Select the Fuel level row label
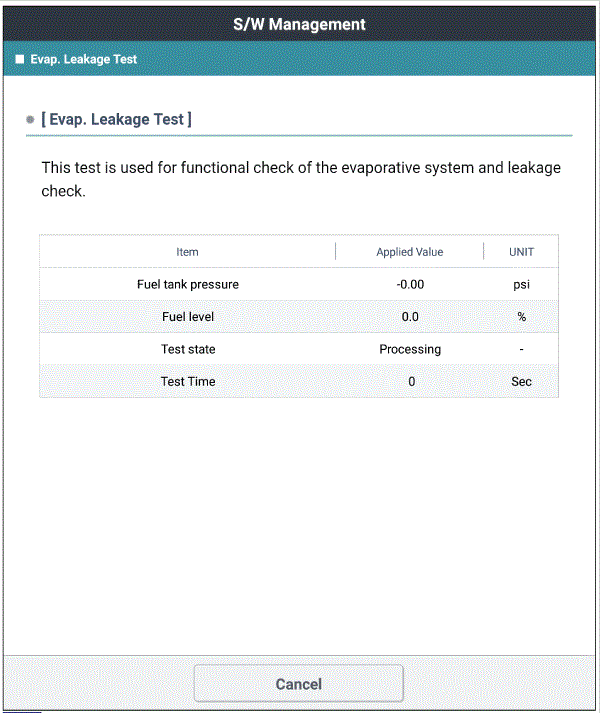600x718 pixels. point(188,317)
